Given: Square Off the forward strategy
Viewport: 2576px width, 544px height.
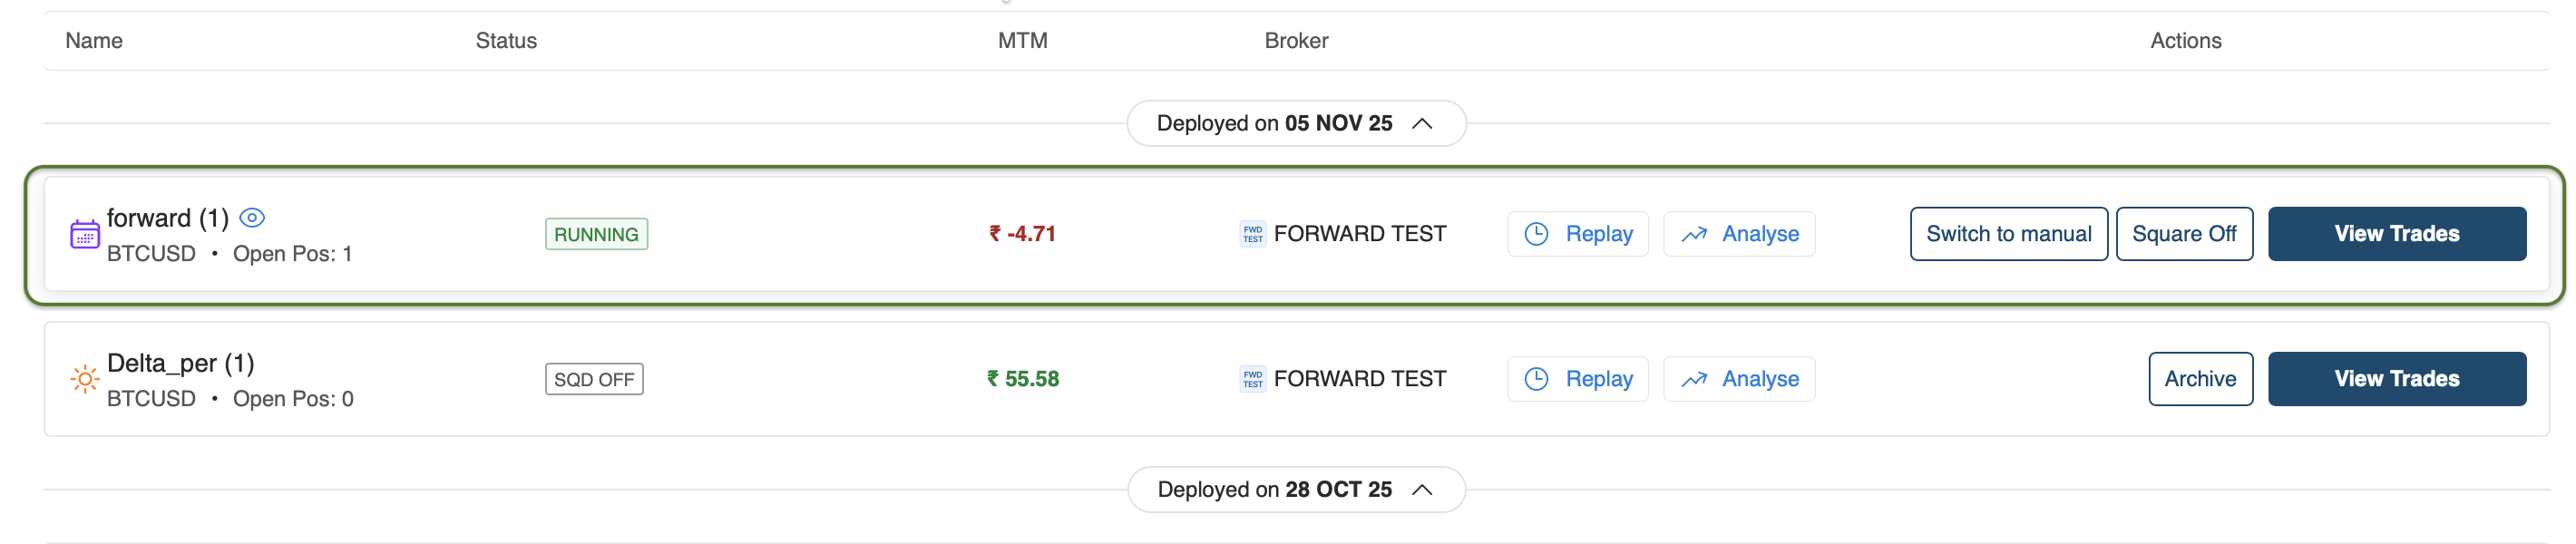Looking at the screenshot, I should [2183, 233].
